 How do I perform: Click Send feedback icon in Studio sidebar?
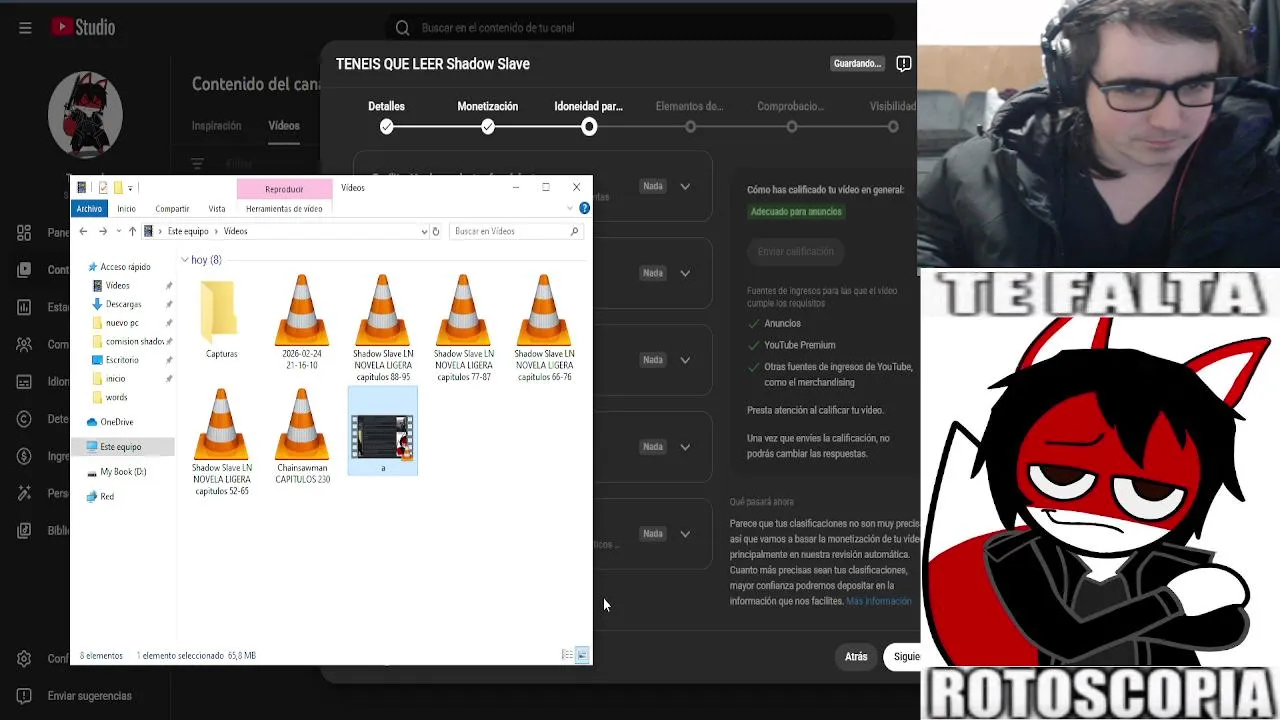pos(24,696)
